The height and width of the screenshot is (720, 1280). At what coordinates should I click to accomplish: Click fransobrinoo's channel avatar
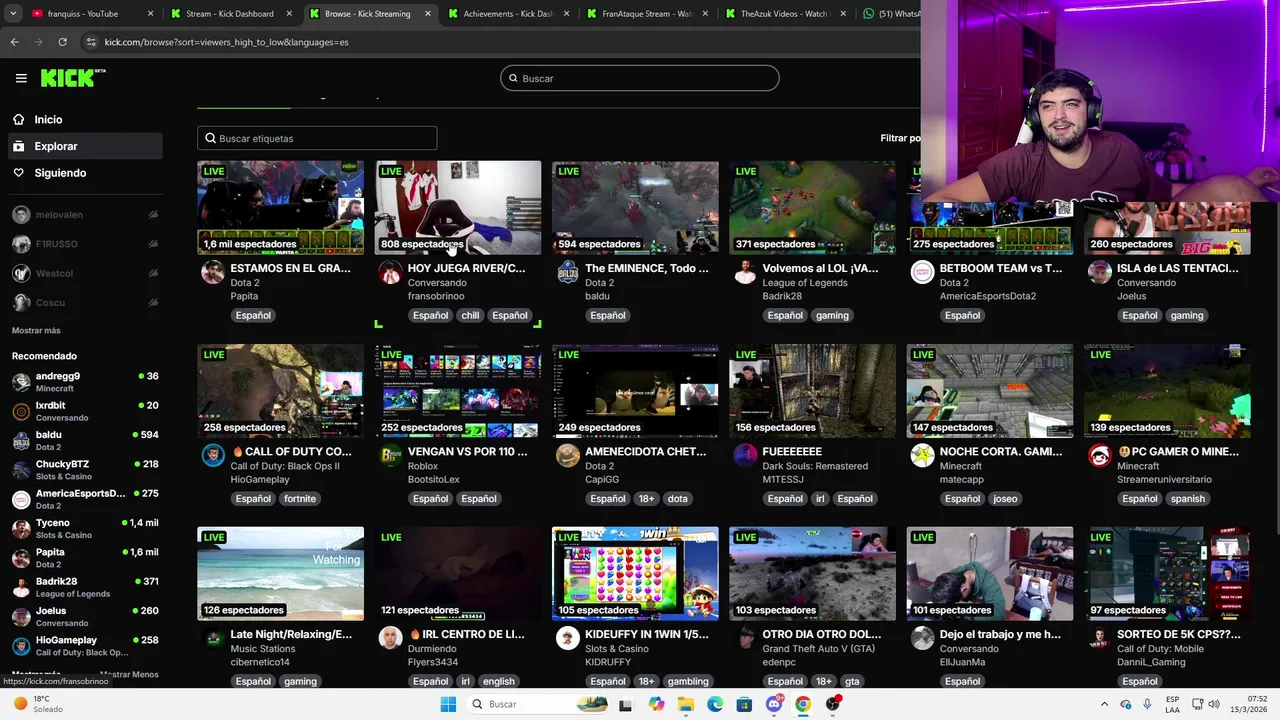(390, 273)
